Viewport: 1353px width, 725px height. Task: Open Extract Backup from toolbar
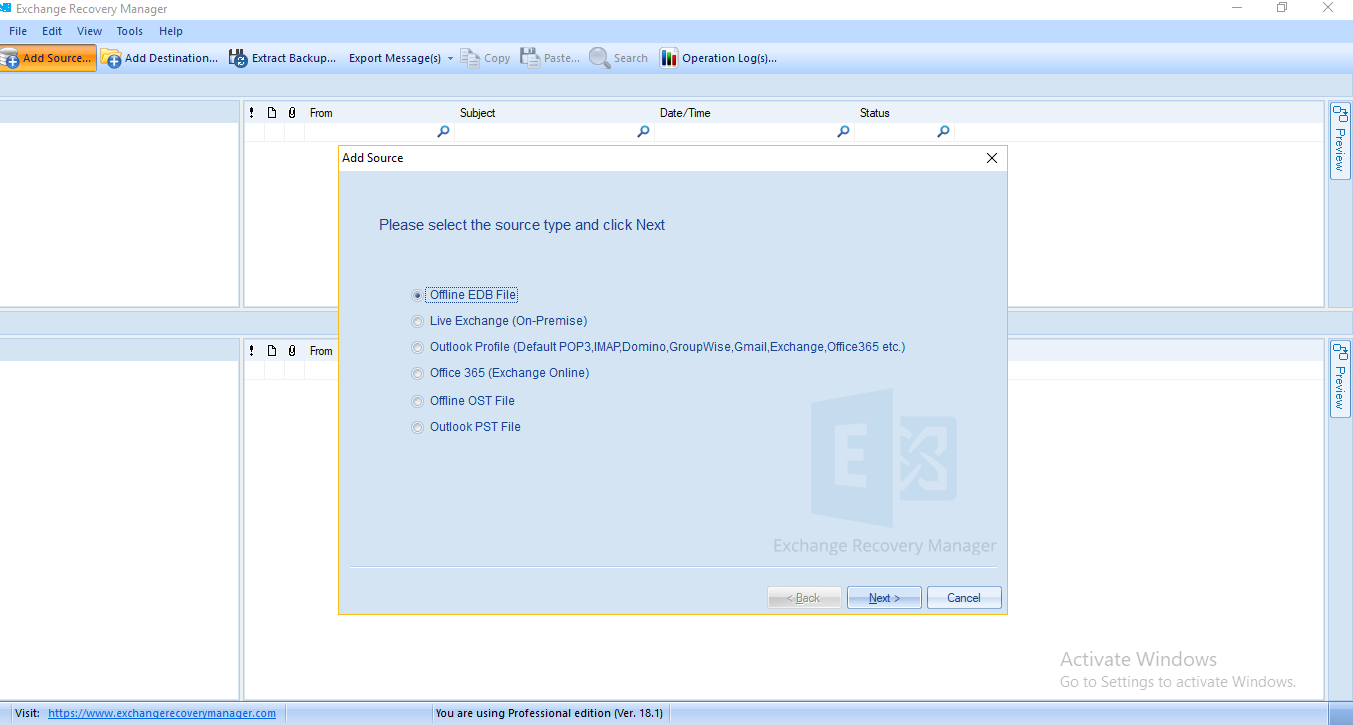click(x=282, y=58)
